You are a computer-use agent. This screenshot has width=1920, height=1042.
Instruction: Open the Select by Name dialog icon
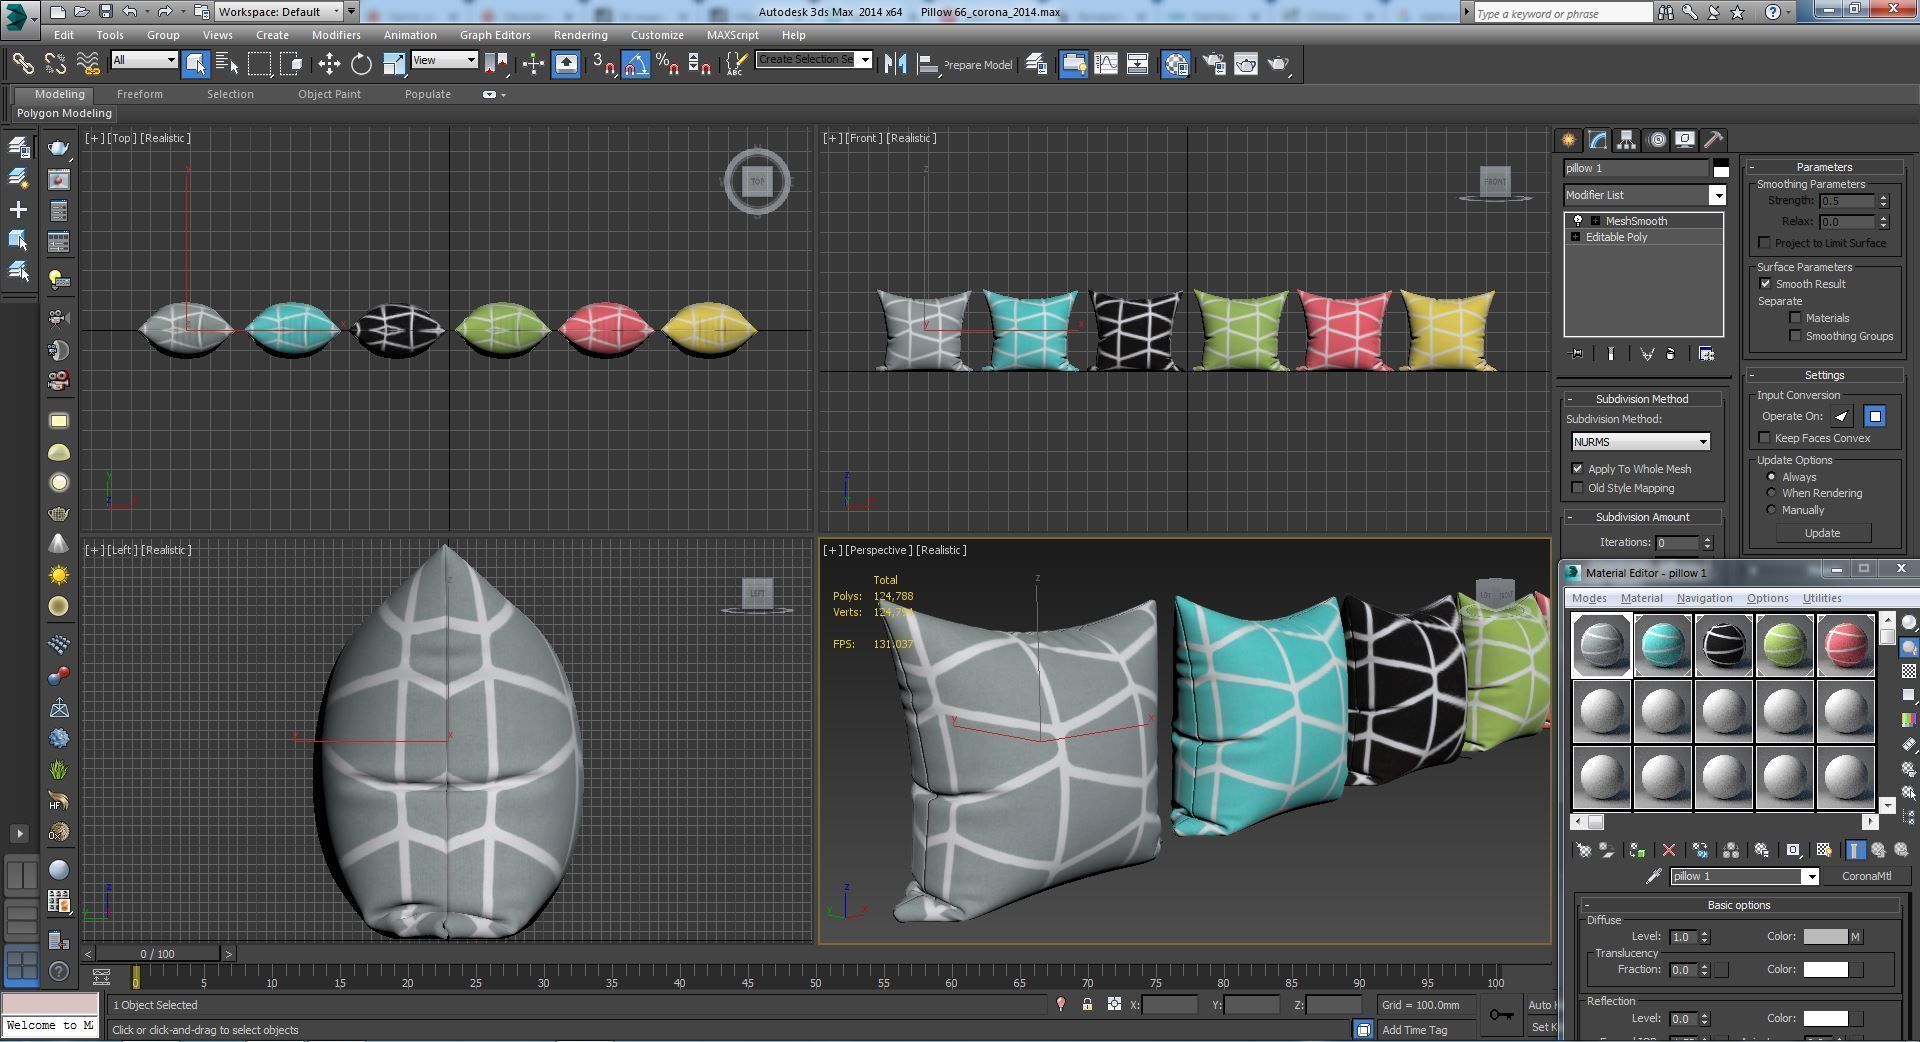click(227, 64)
